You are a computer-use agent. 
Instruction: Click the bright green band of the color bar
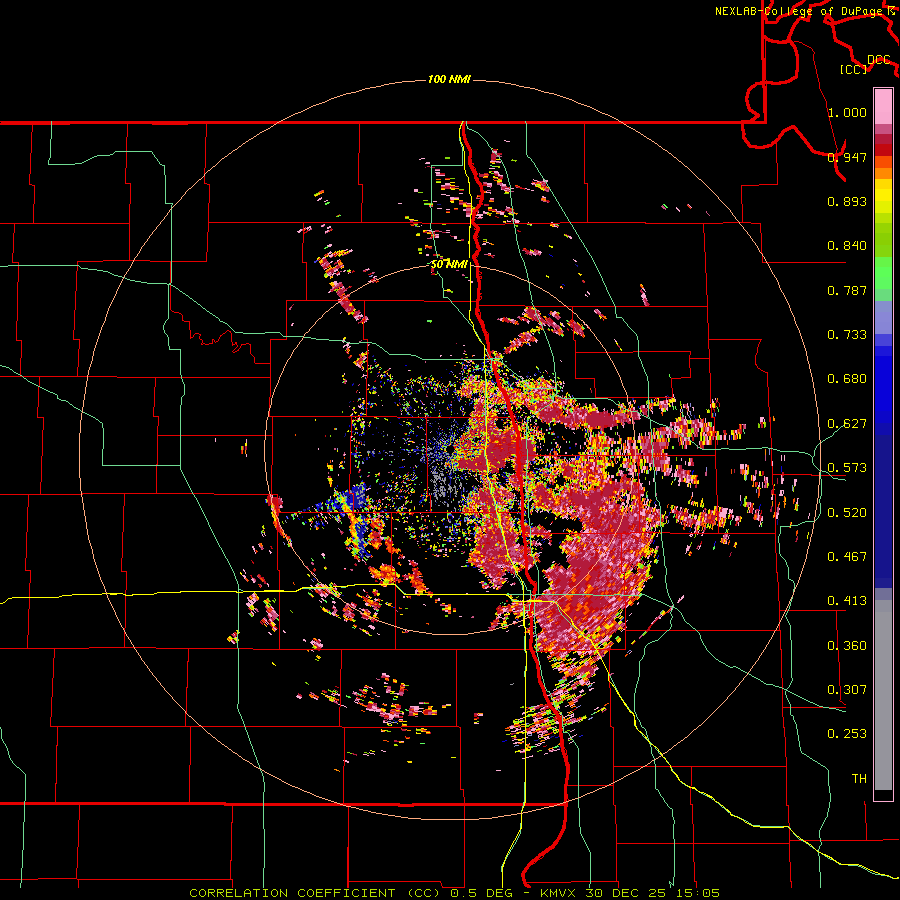(x=883, y=273)
